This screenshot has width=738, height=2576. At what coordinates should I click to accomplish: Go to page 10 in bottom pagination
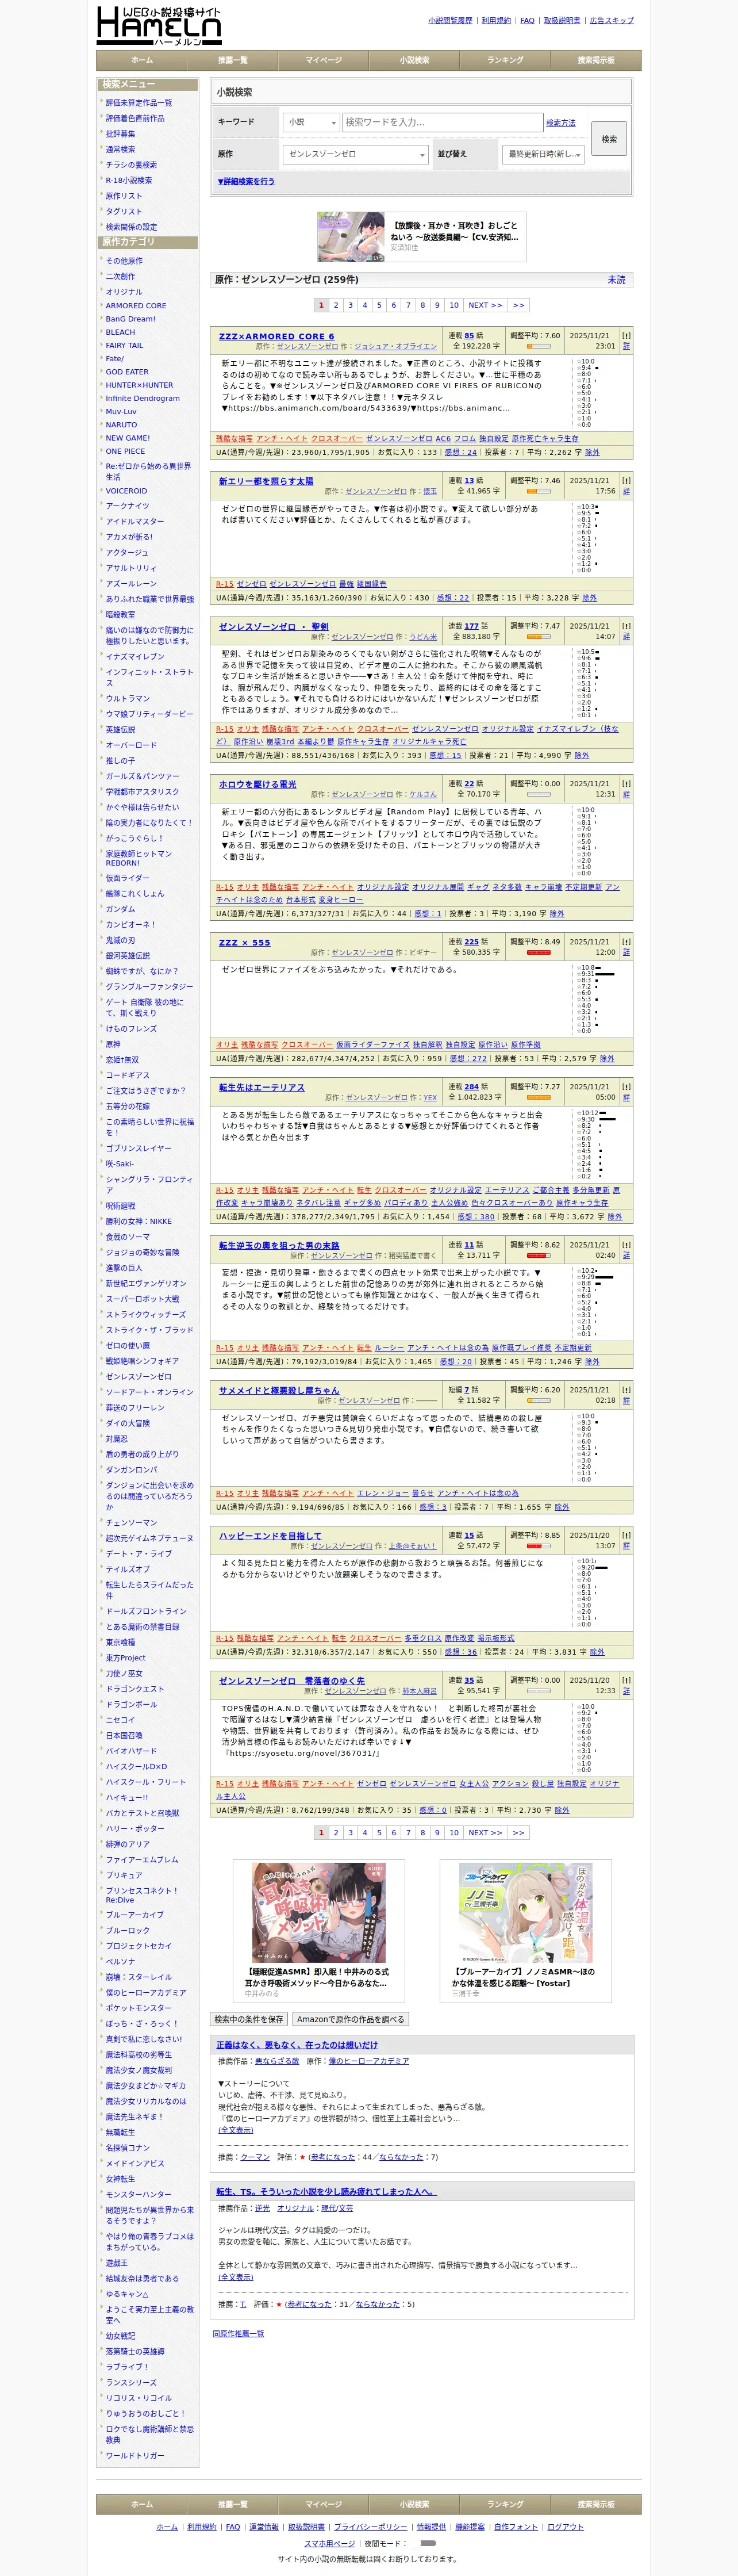tap(454, 1832)
